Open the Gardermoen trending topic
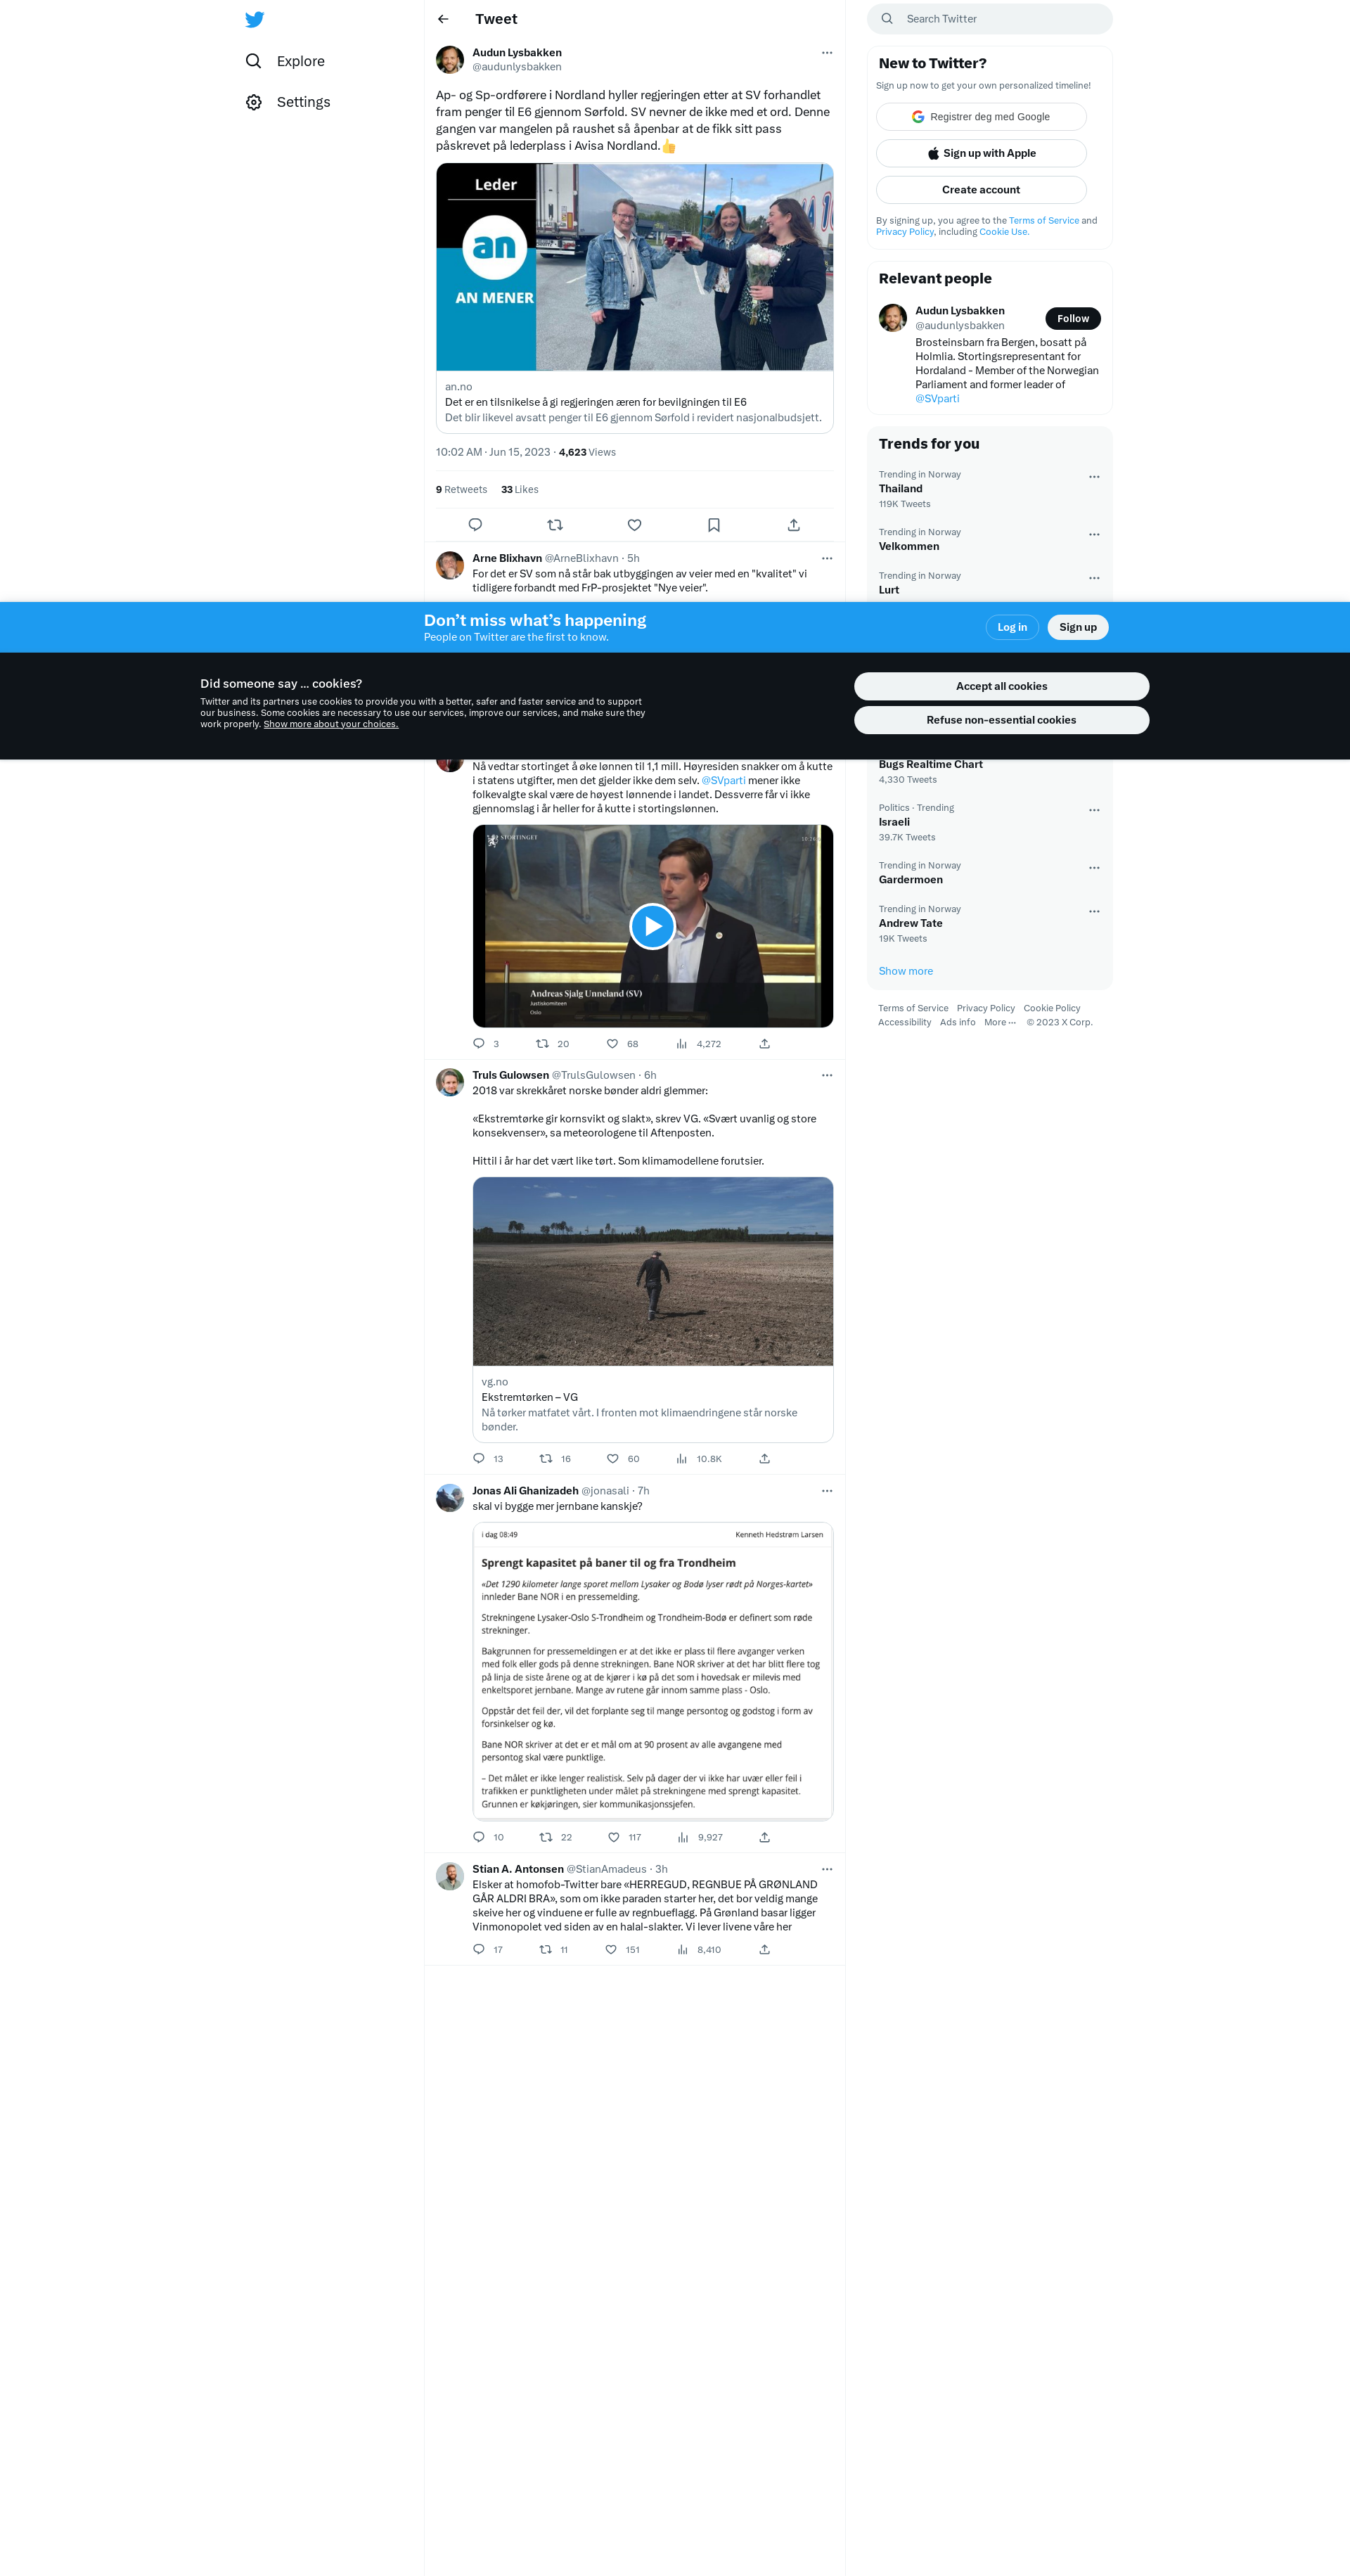 point(989,873)
